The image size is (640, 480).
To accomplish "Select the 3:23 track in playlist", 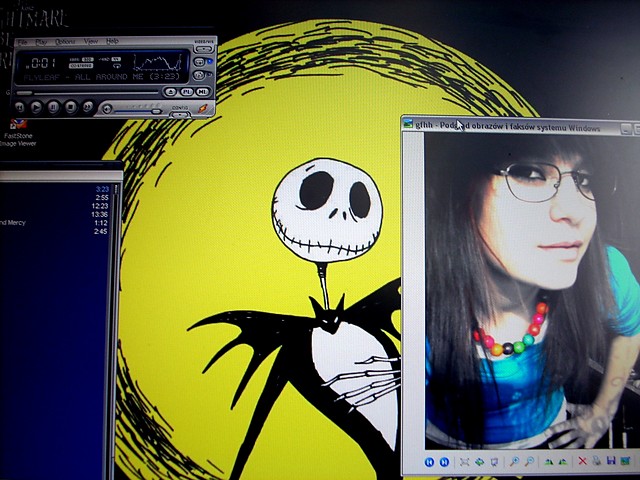I will [x=57, y=189].
